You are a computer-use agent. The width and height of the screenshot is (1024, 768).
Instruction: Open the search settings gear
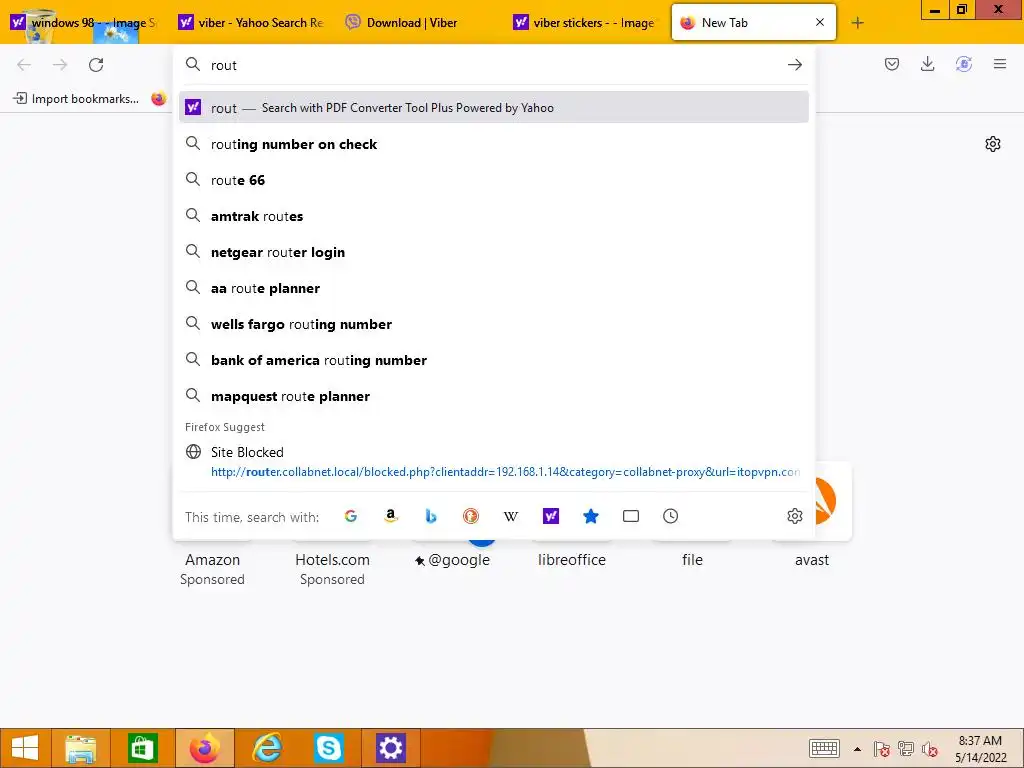[x=795, y=517]
